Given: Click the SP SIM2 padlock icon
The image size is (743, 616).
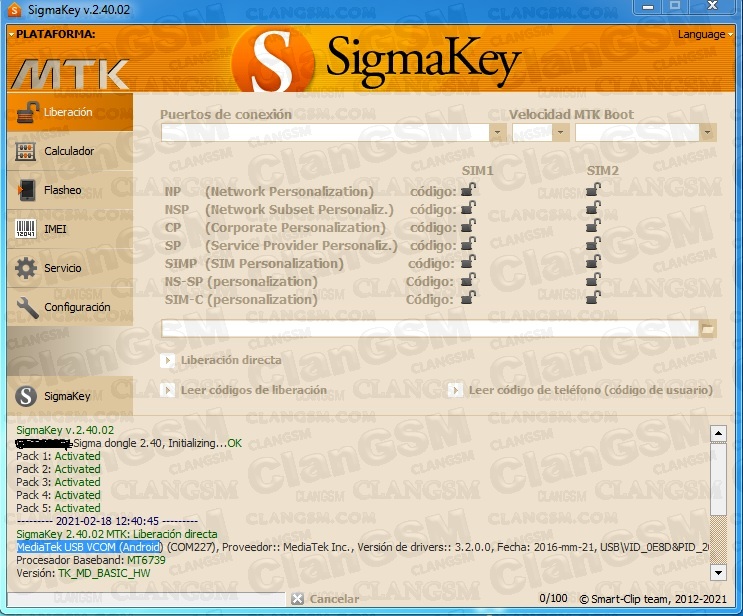Looking at the screenshot, I should tap(593, 245).
